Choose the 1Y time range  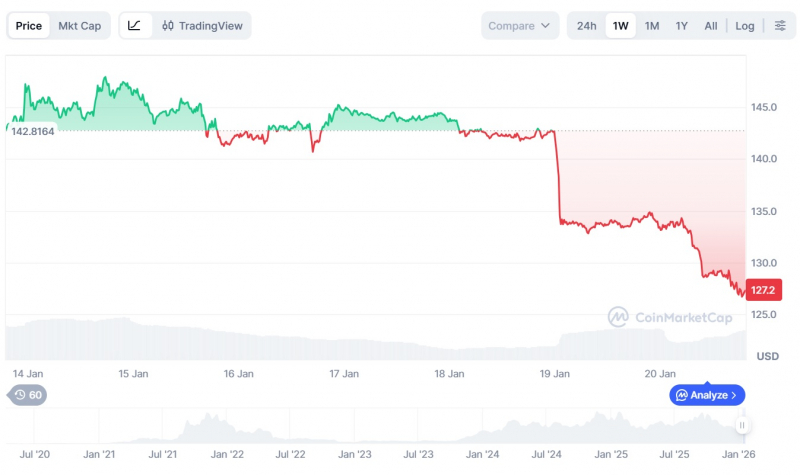(682, 26)
